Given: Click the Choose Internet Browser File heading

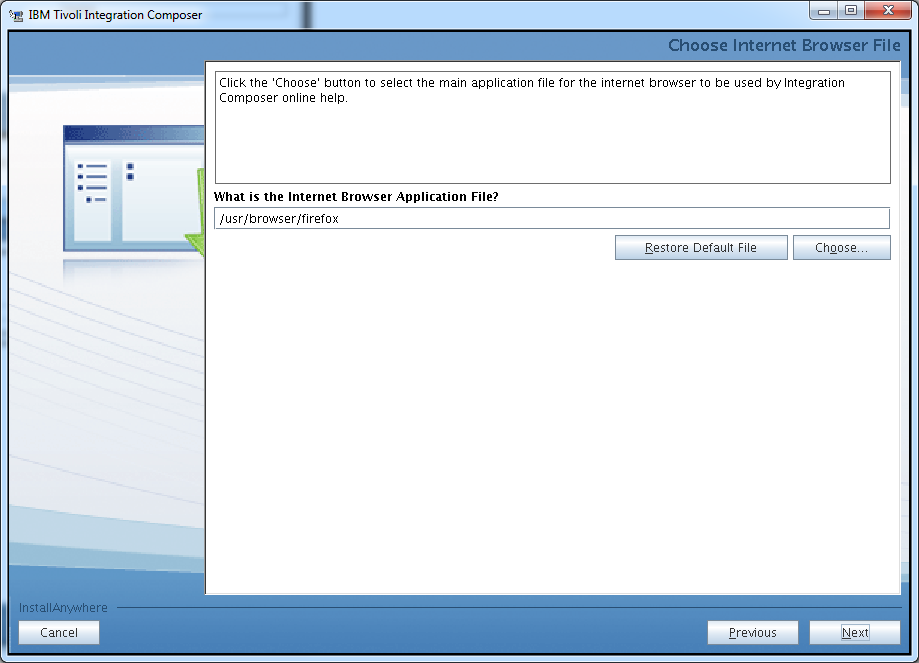Looking at the screenshot, I should (x=784, y=45).
